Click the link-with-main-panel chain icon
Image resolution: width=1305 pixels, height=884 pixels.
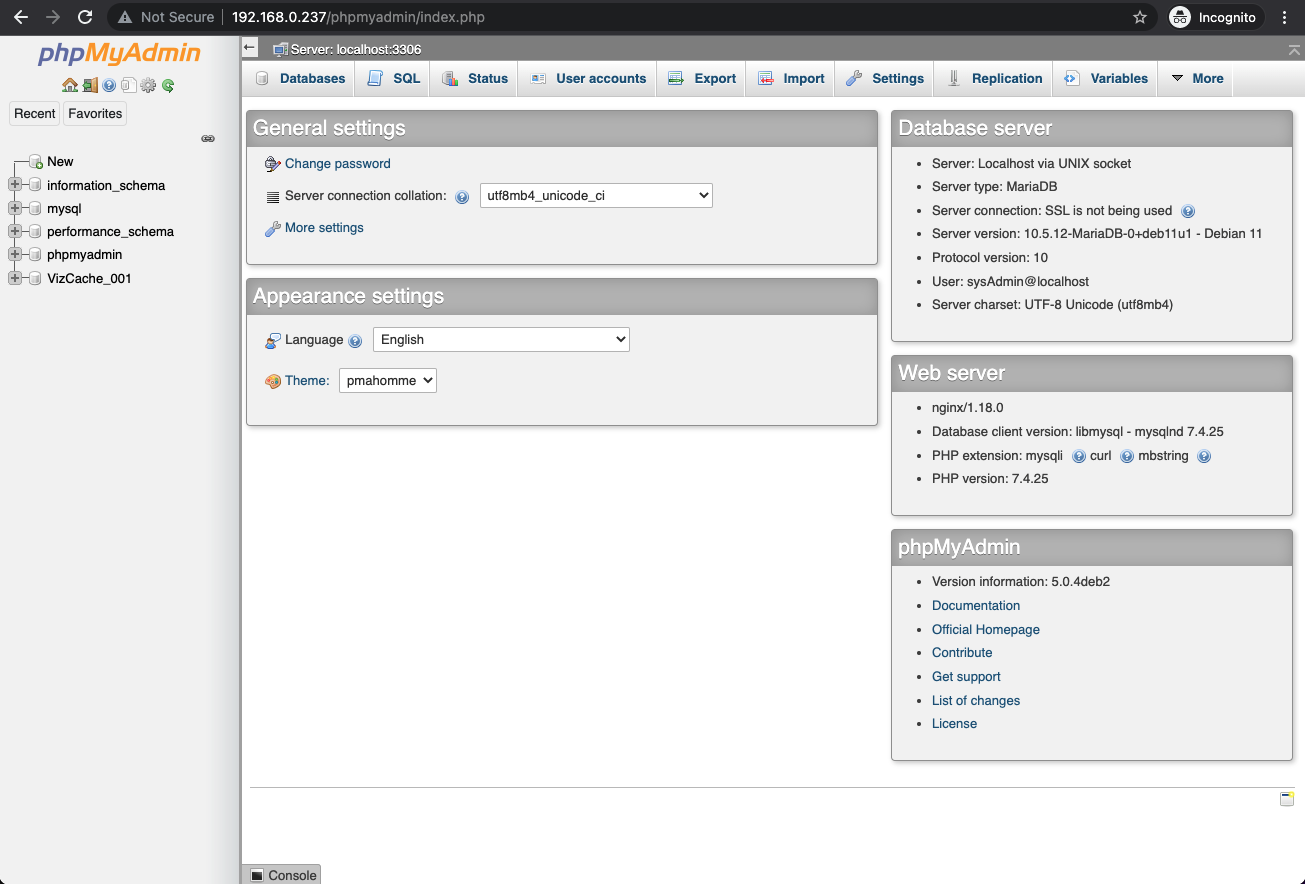pos(208,139)
